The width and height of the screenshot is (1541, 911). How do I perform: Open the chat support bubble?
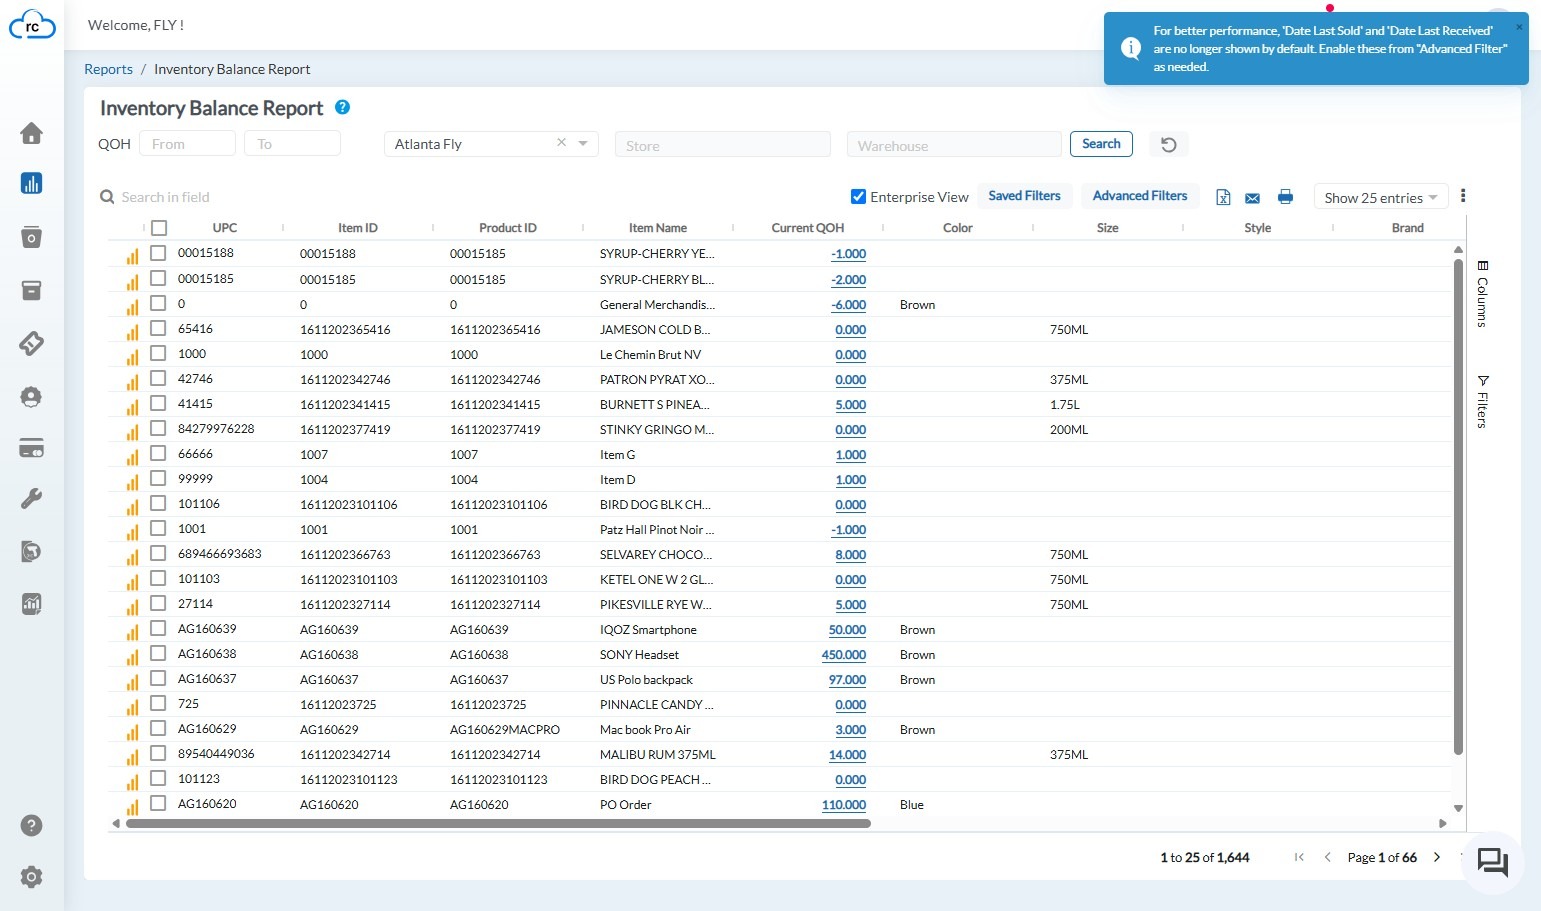[x=1492, y=862]
